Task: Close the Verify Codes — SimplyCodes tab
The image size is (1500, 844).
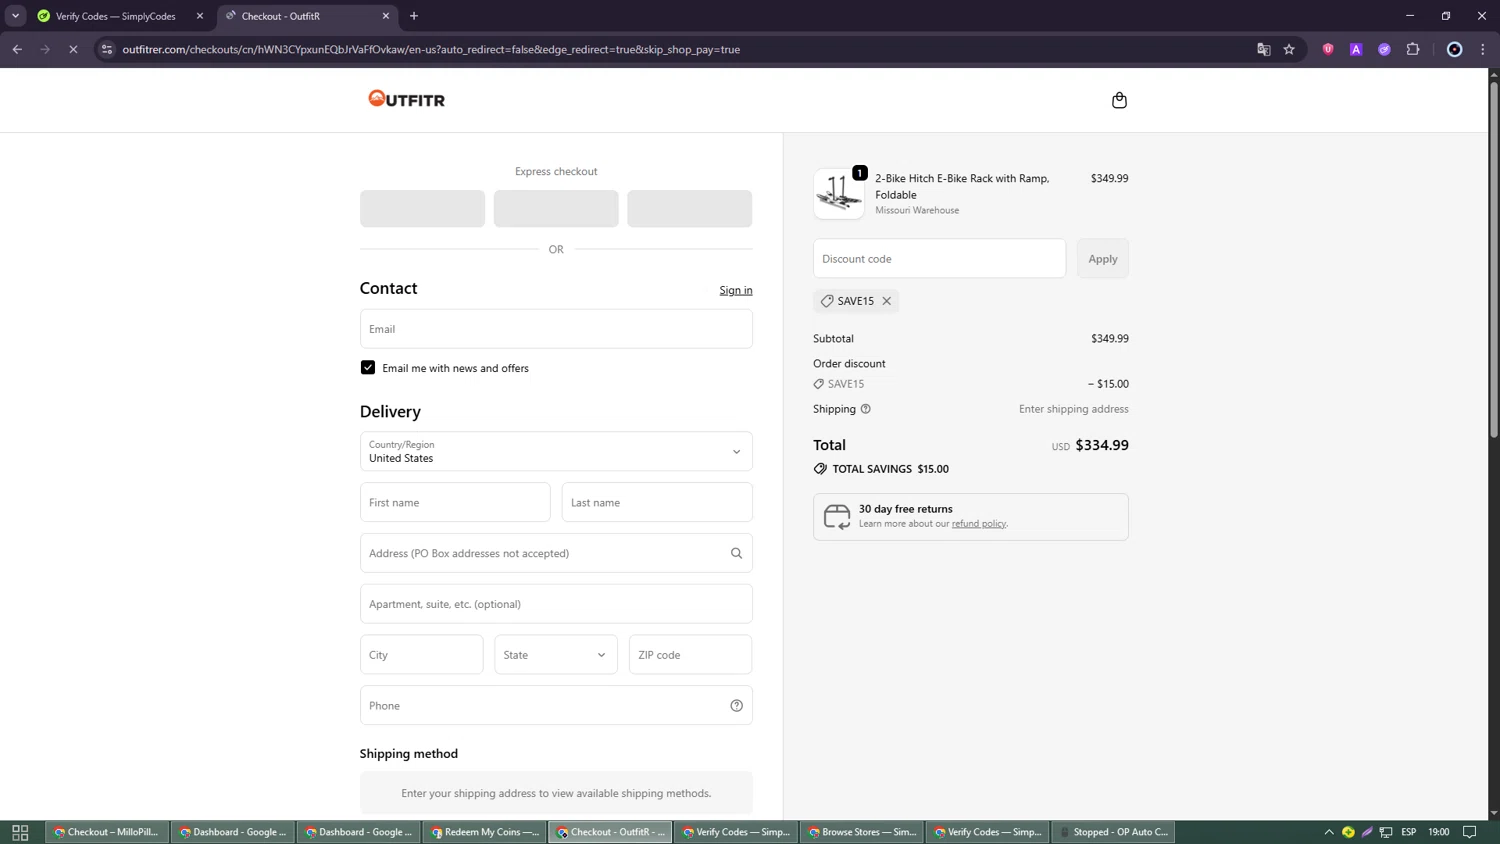Action: pyautogui.click(x=200, y=16)
